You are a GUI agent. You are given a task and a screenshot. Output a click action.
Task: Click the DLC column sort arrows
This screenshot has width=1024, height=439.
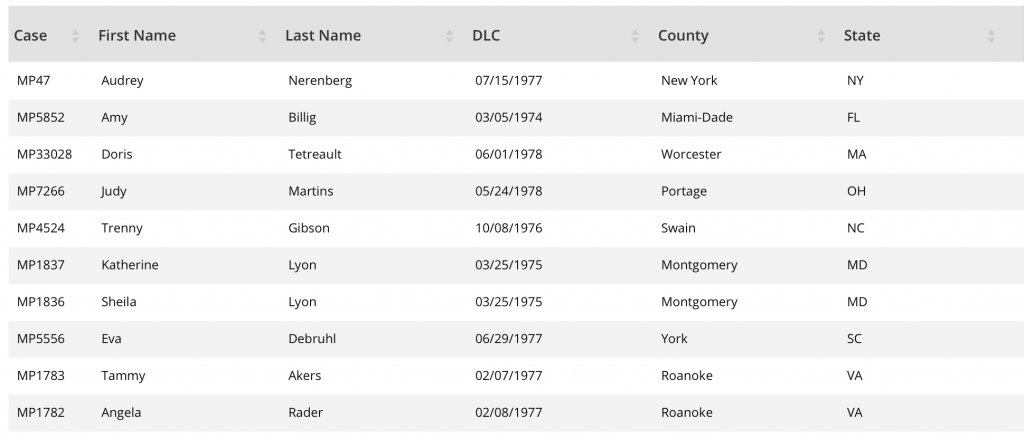point(635,36)
